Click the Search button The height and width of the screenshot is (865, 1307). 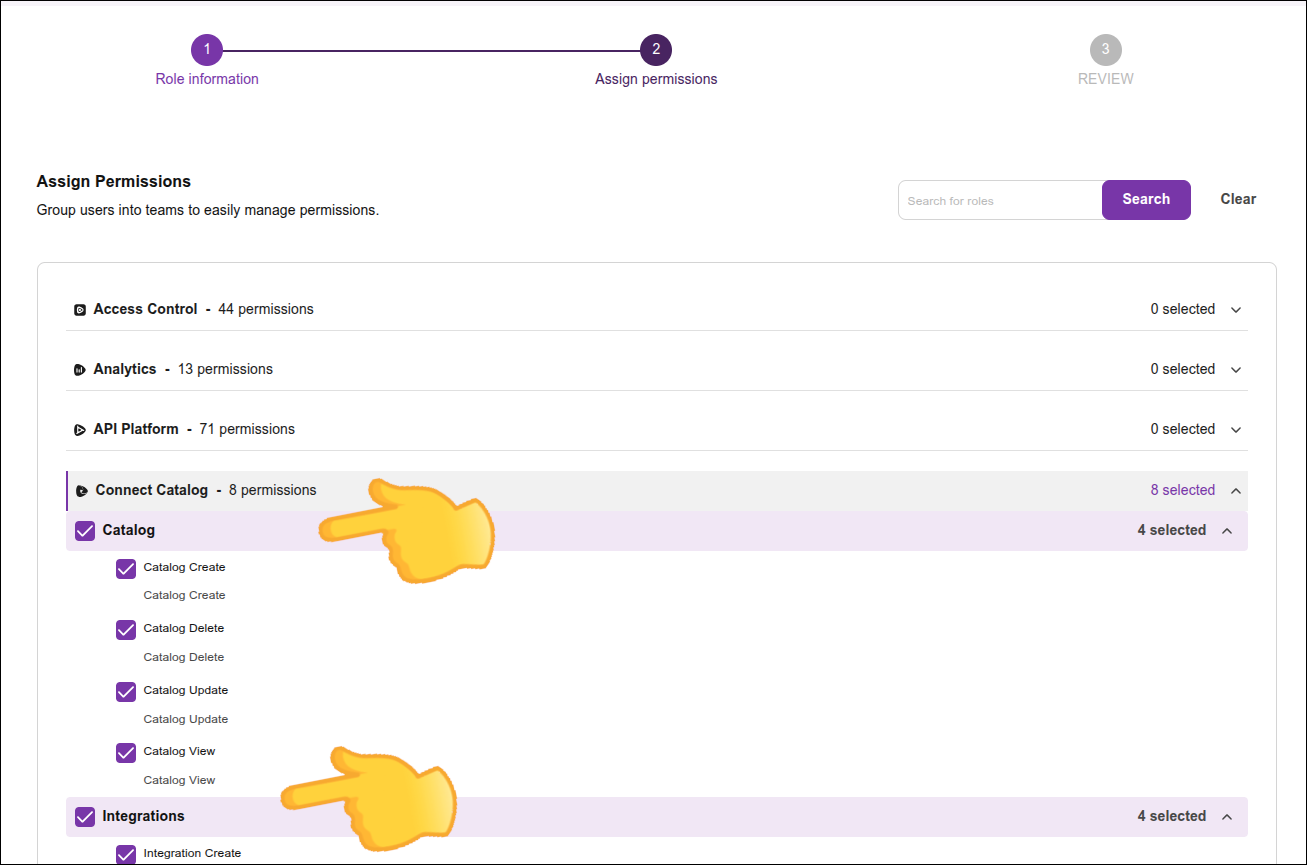[1146, 199]
